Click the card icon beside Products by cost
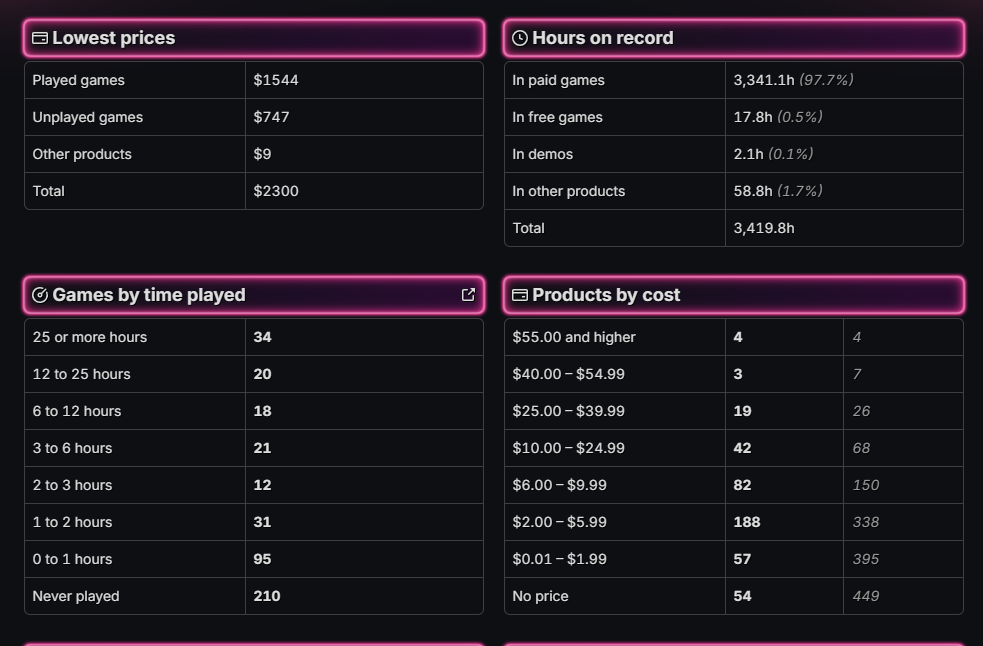 pos(520,295)
